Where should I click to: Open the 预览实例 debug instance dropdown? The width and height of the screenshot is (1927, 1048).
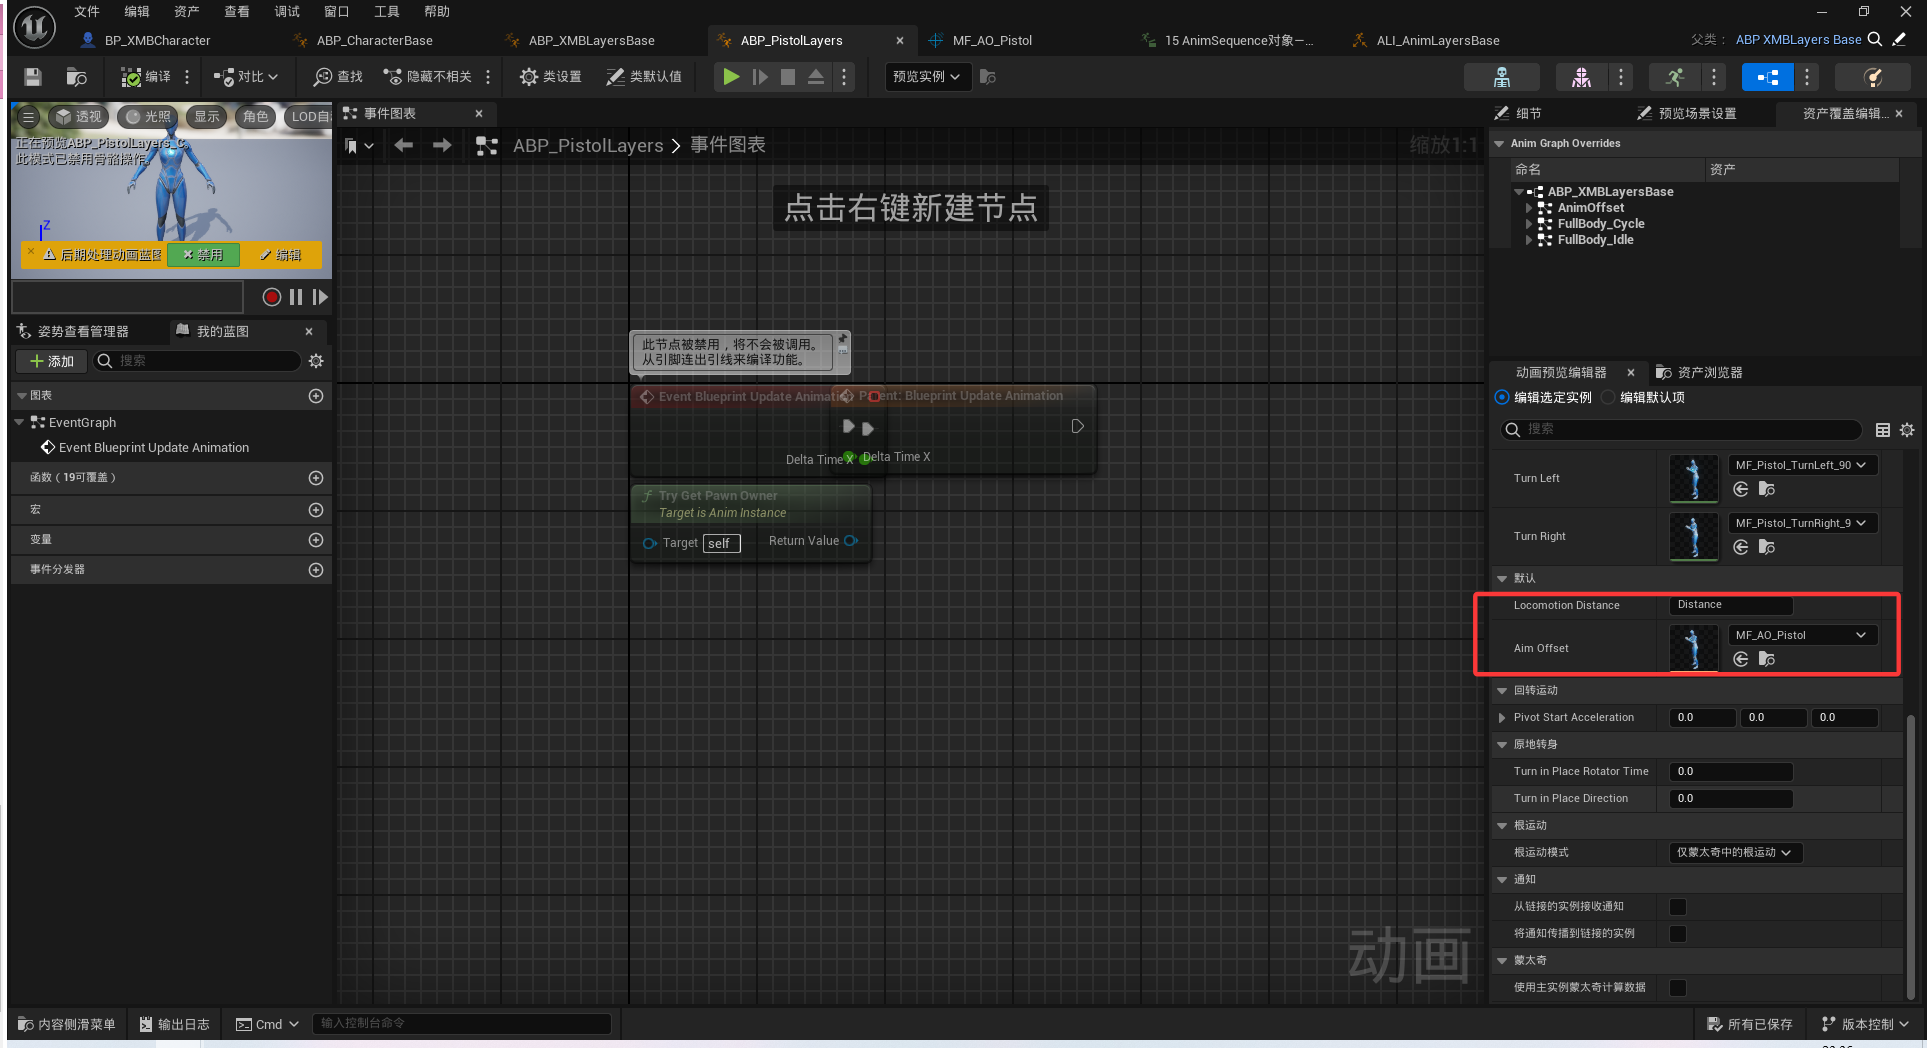click(x=927, y=77)
